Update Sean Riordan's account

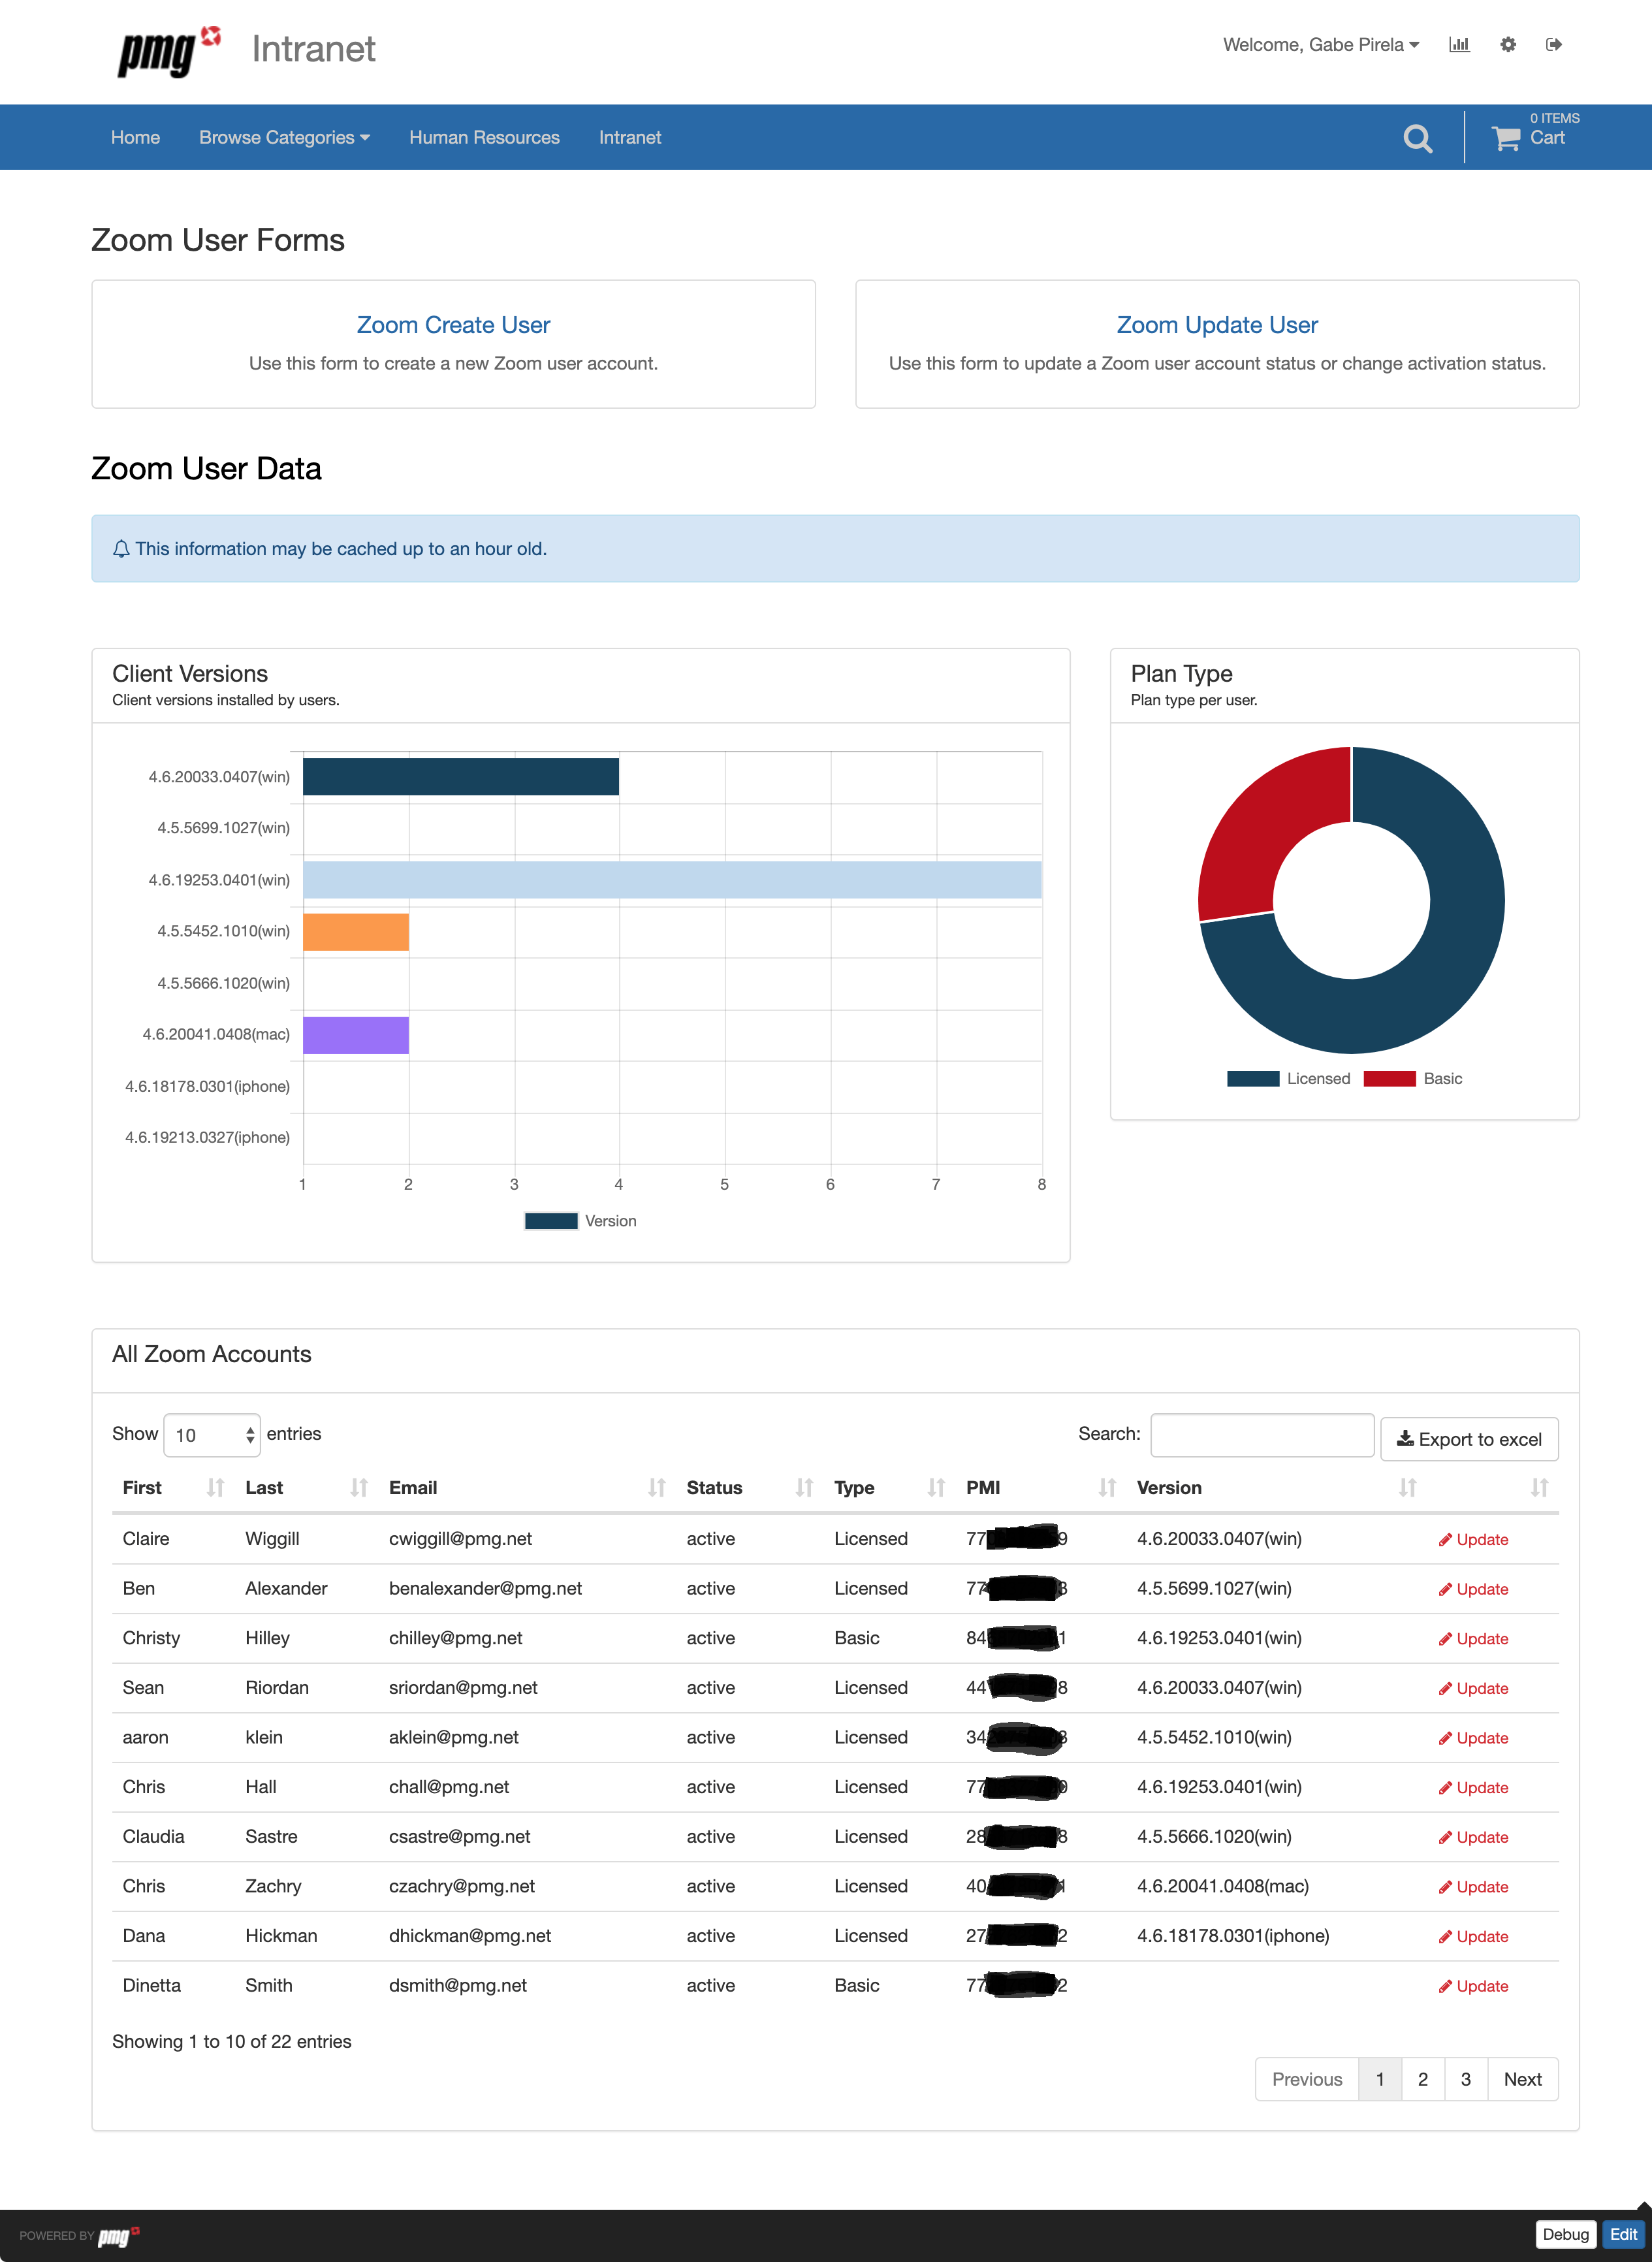pyautogui.click(x=1473, y=1688)
